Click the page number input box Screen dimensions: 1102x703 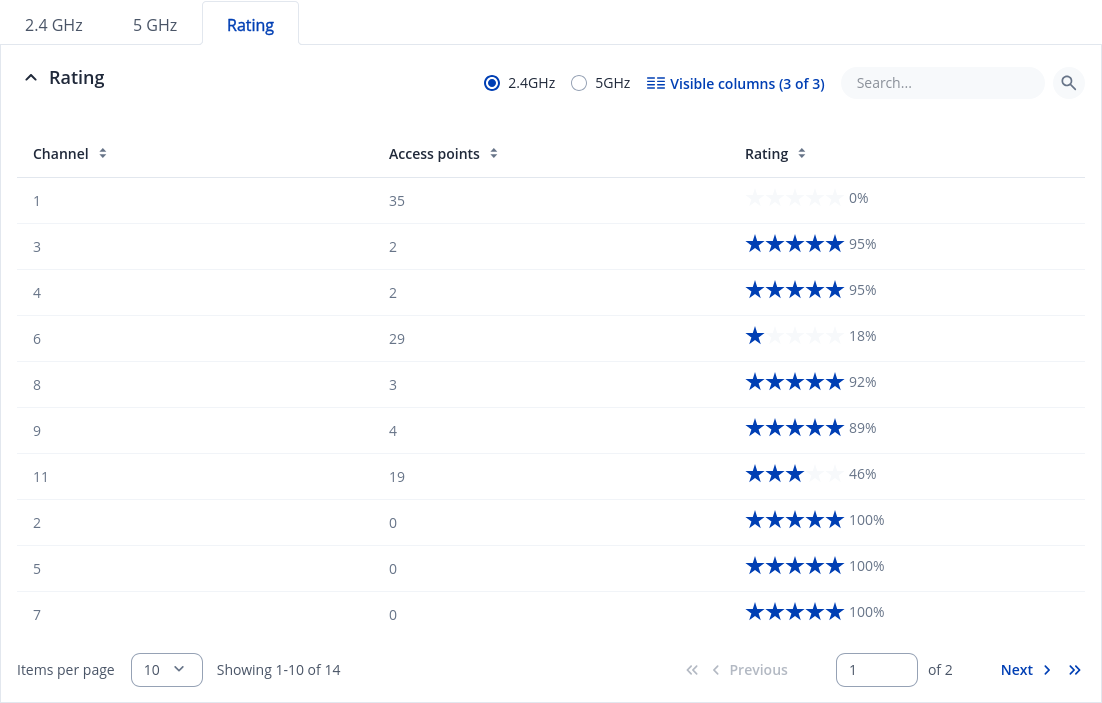pos(876,670)
